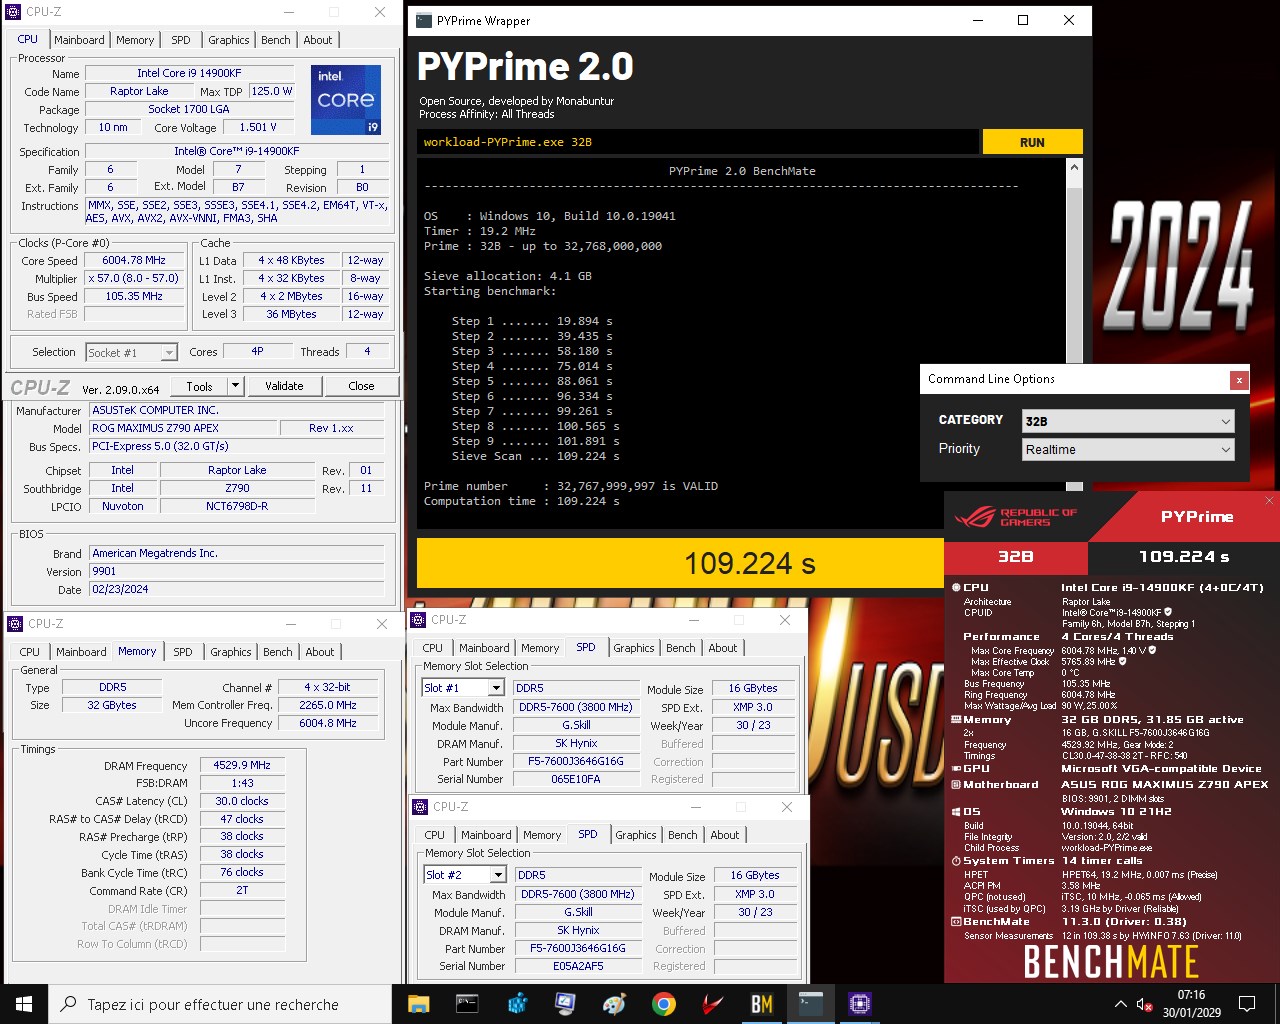This screenshot has width=1280, height=1024.
Task: Open the Bench tab in top-left CPU-Z window
Action: pos(276,40)
